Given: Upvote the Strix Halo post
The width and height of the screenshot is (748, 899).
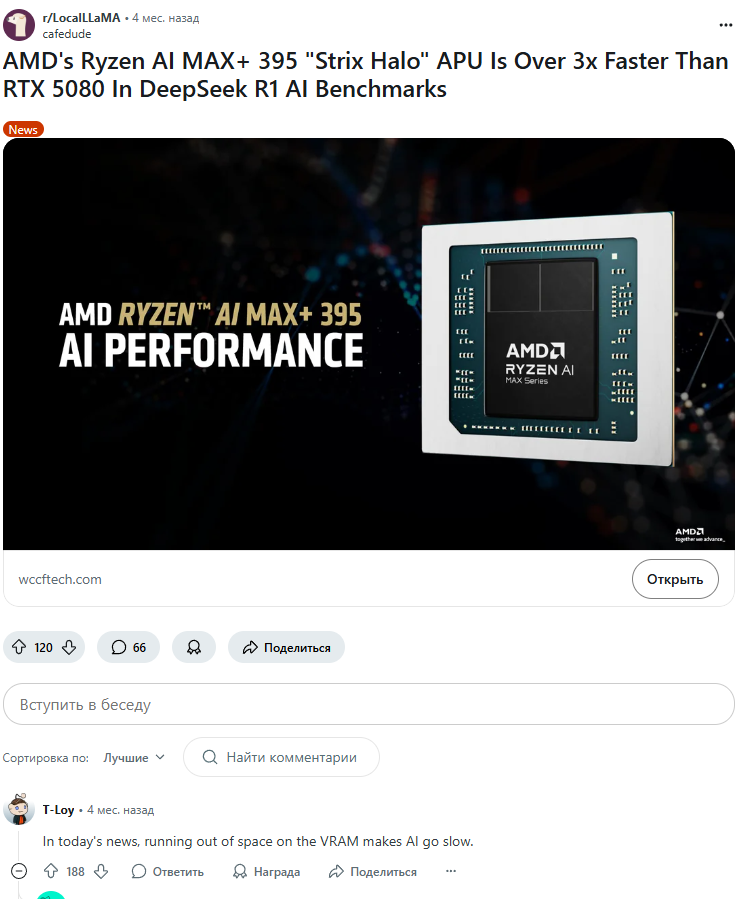Looking at the screenshot, I should [19, 647].
